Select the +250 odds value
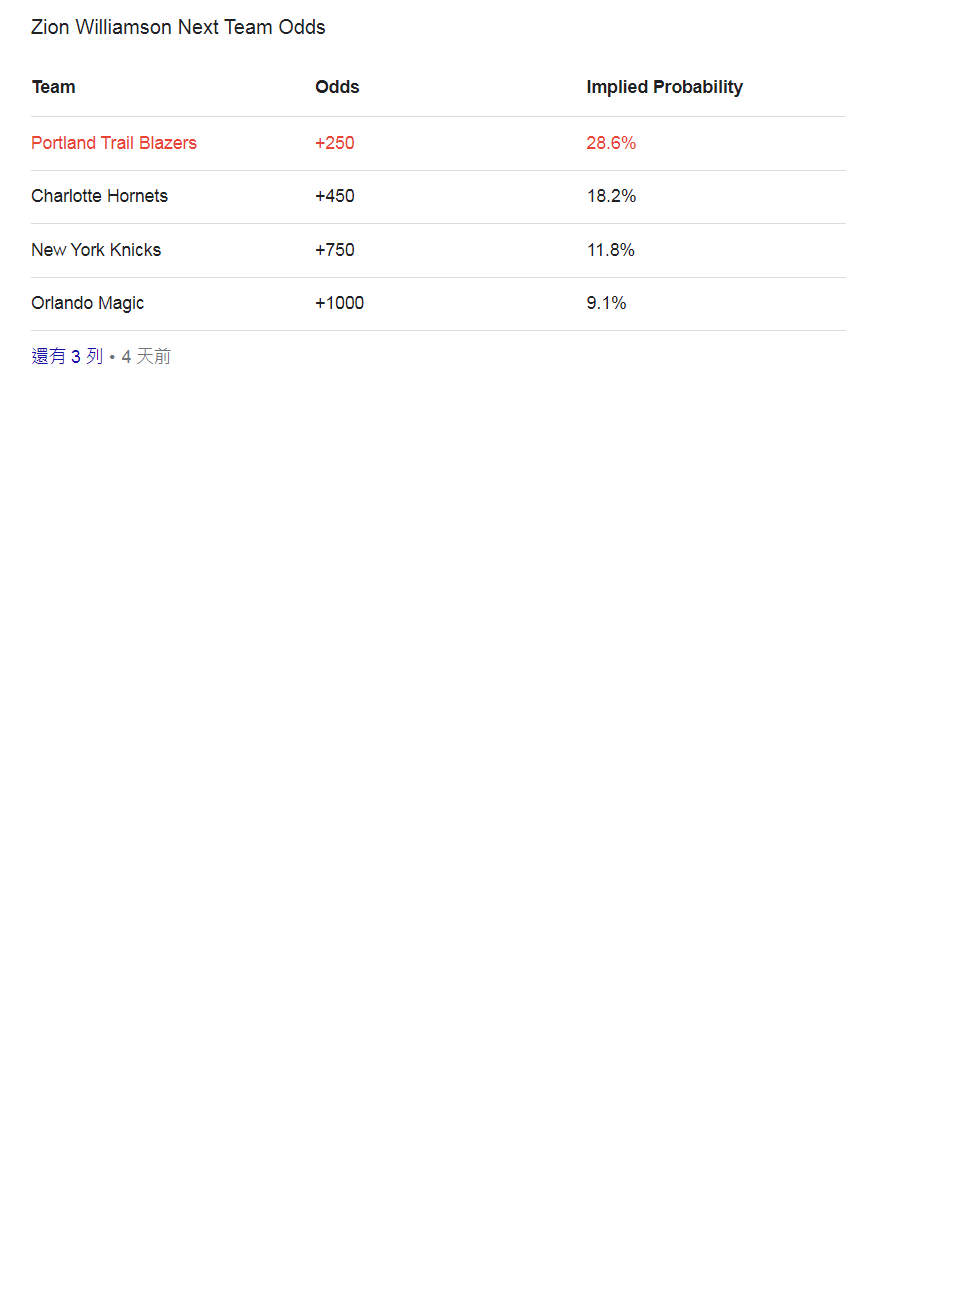 (335, 143)
